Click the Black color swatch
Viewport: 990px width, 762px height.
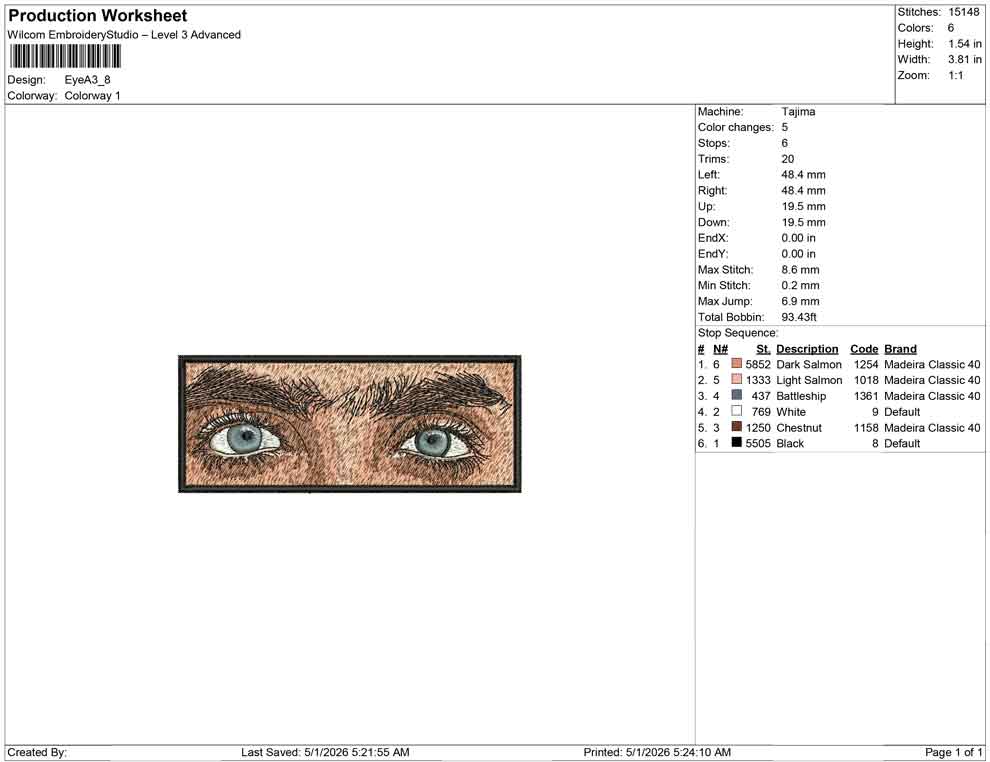(736, 443)
